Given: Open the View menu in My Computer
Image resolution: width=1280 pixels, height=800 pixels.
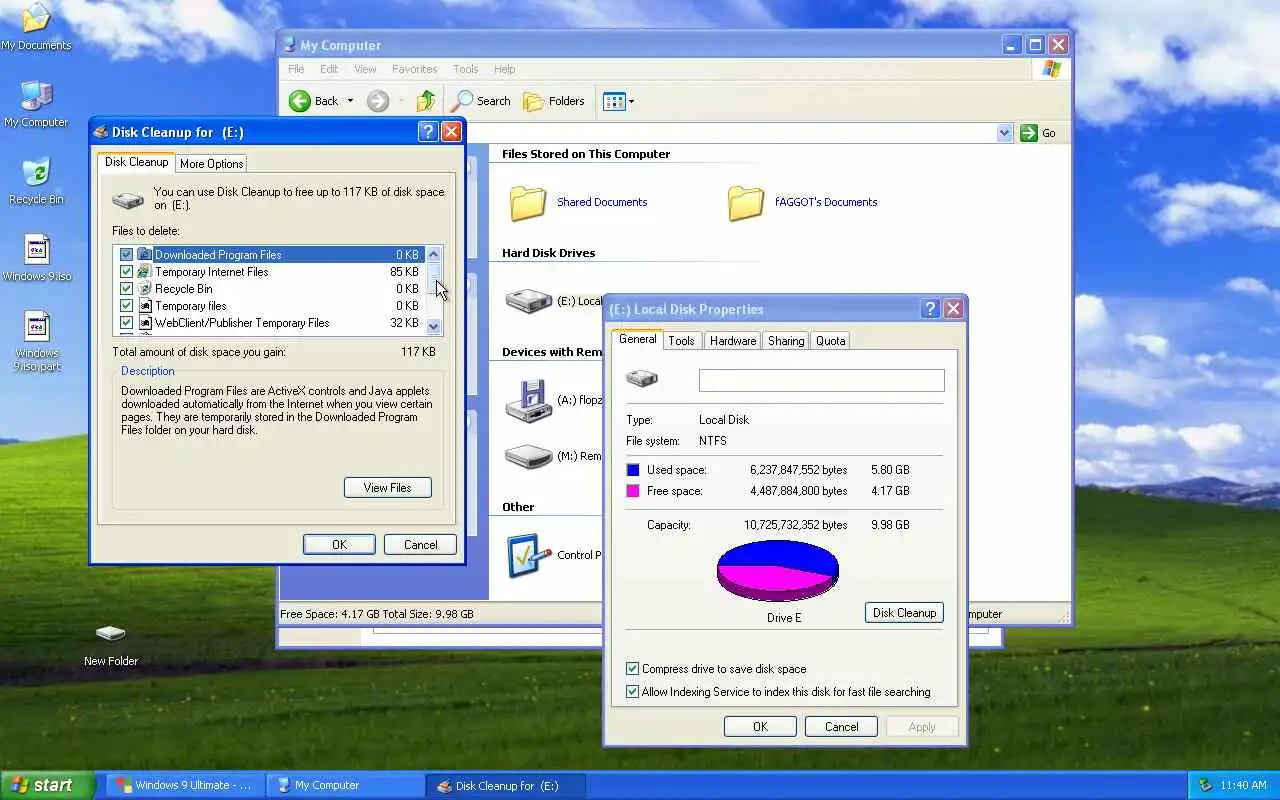Looking at the screenshot, I should [x=365, y=69].
